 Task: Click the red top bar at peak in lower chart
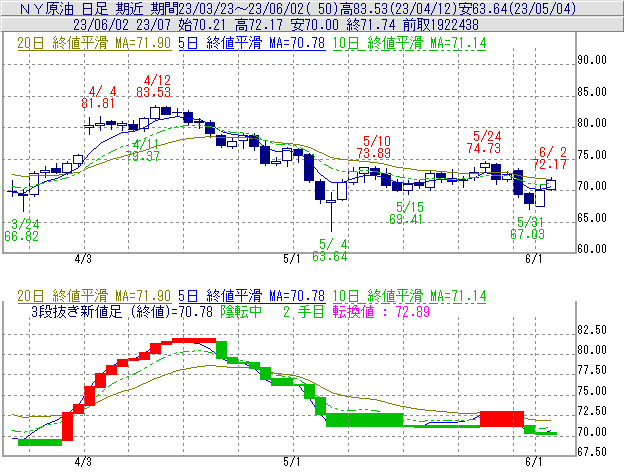click(x=194, y=341)
